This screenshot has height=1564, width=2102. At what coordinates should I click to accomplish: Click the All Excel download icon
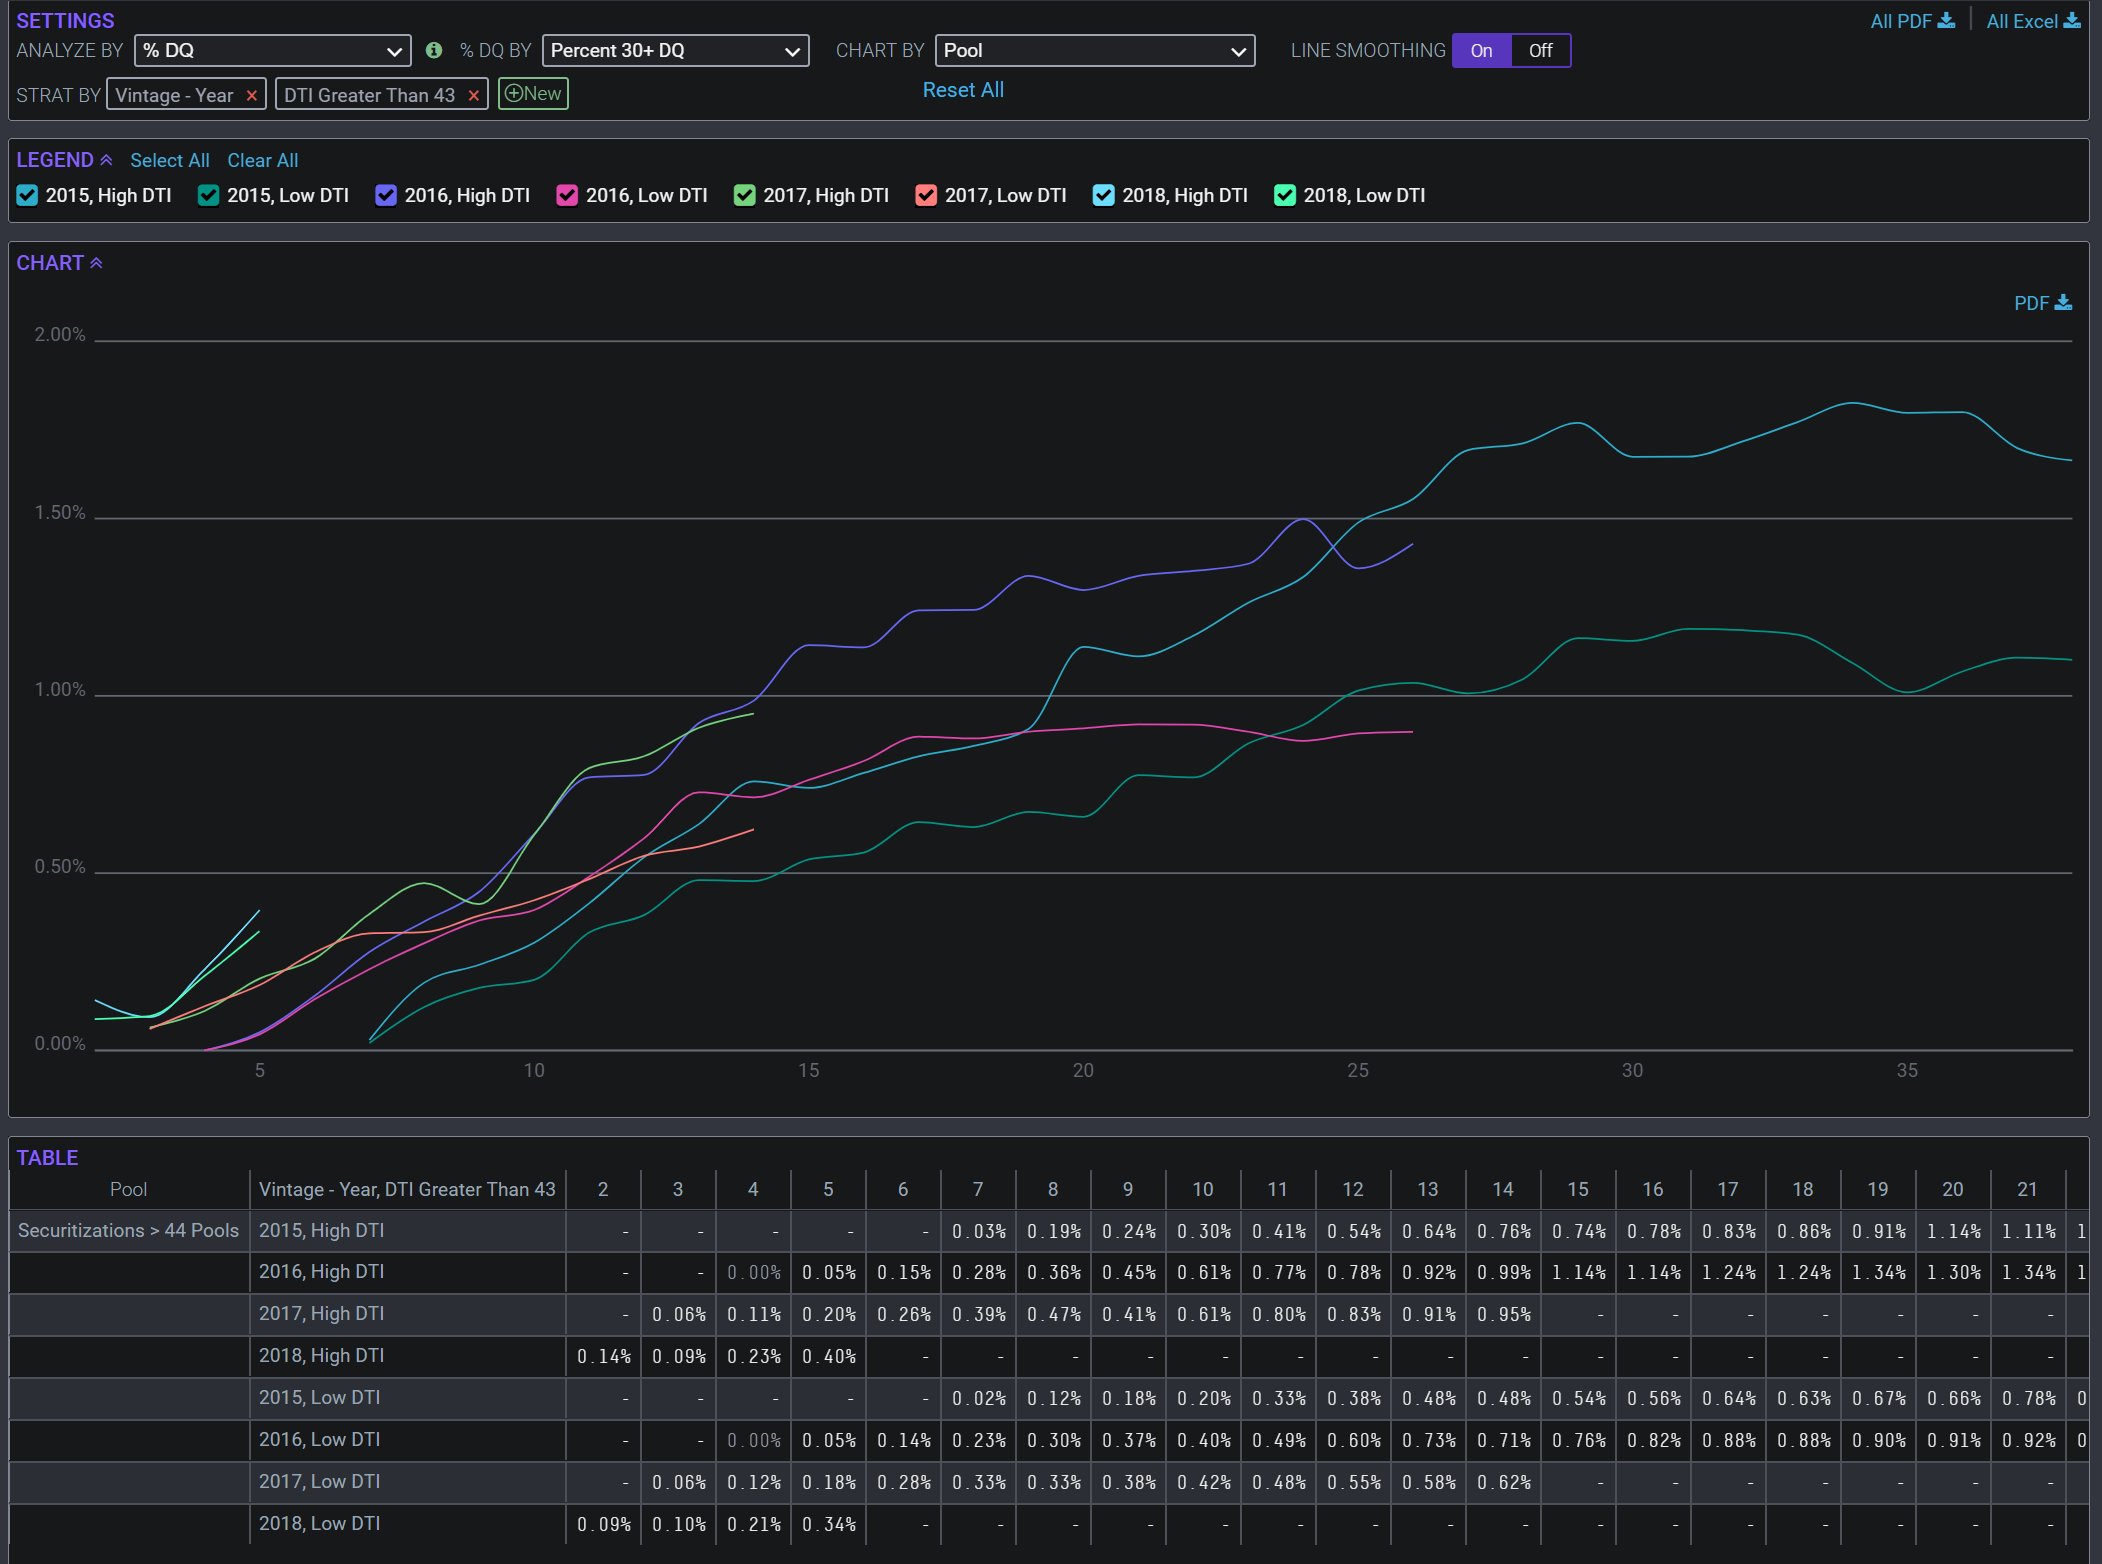pyautogui.click(x=2072, y=21)
